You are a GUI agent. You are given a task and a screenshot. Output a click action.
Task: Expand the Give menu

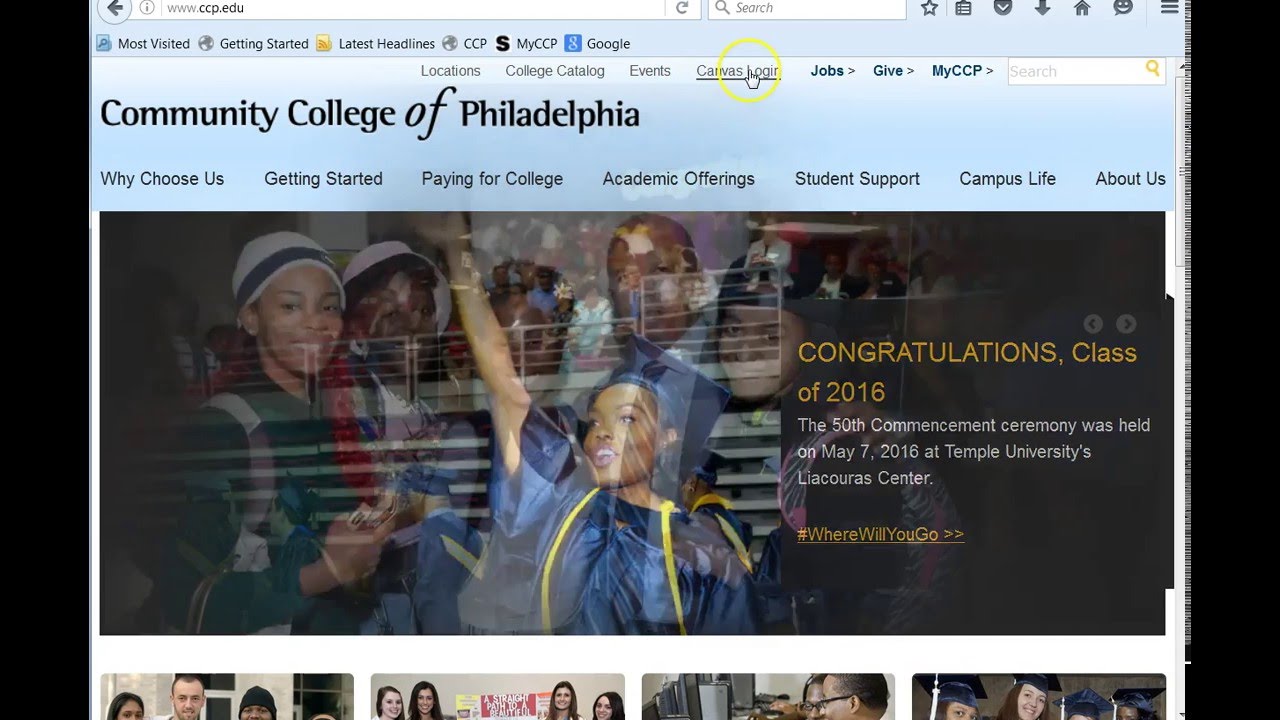tap(893, 71)
